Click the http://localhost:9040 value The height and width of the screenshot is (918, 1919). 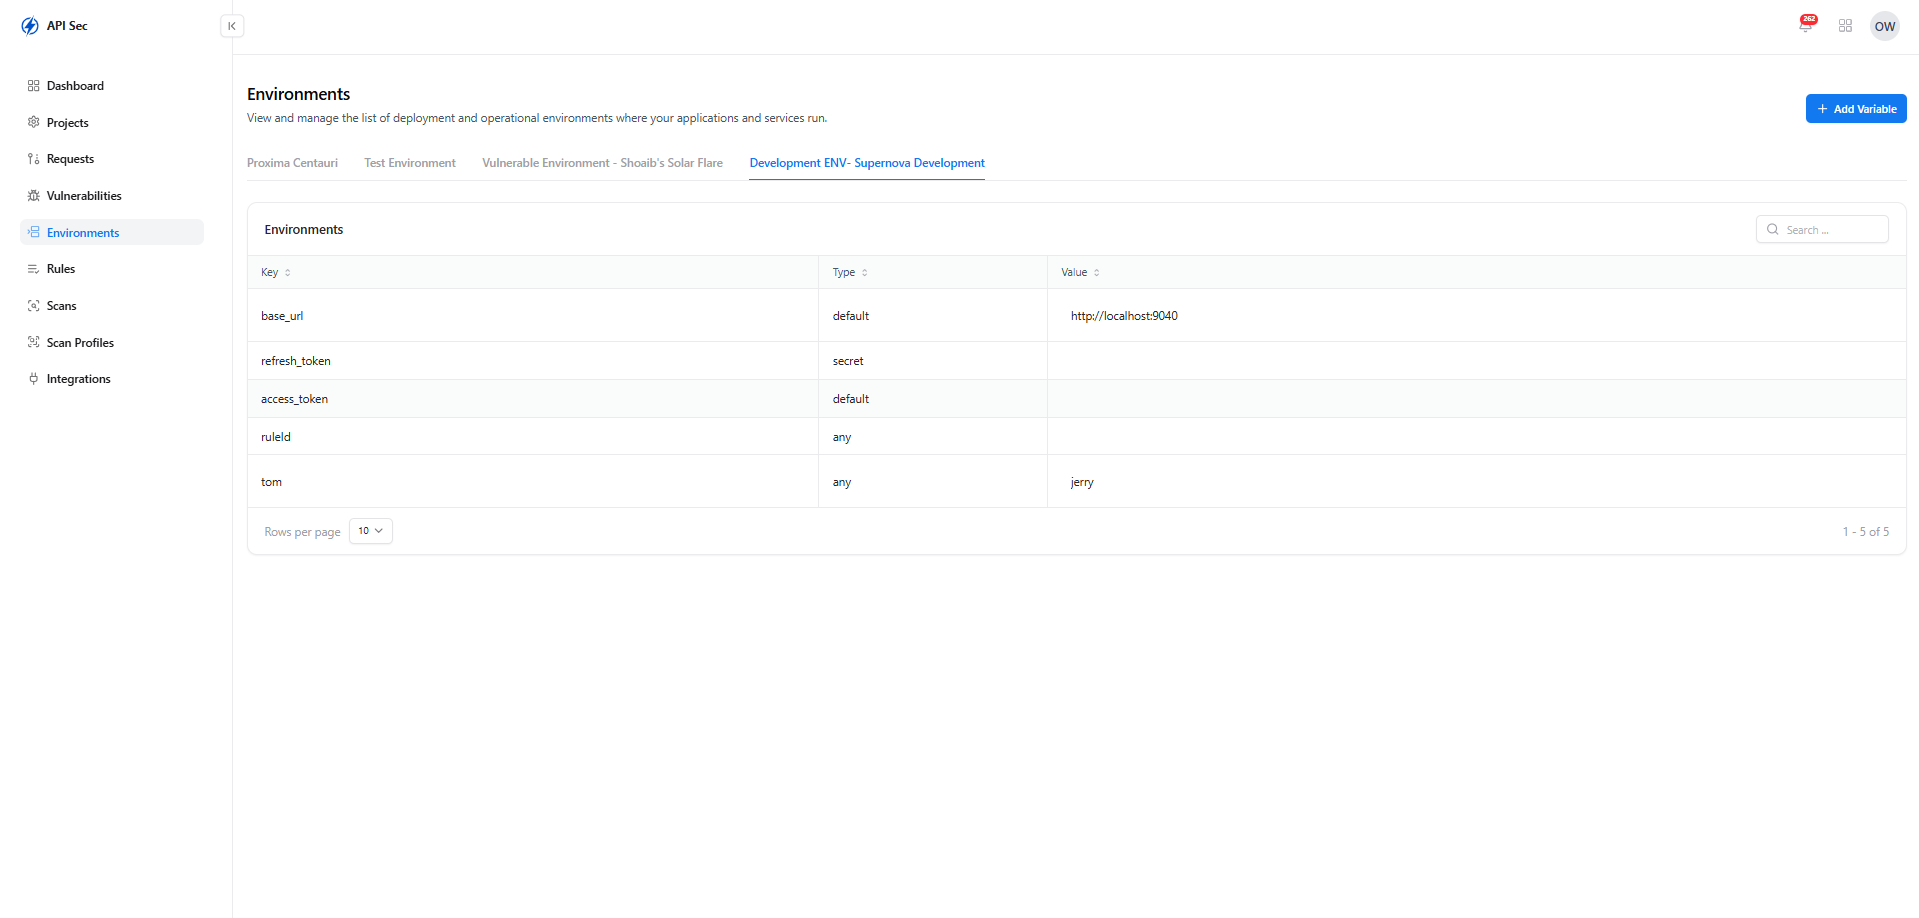1124,316
